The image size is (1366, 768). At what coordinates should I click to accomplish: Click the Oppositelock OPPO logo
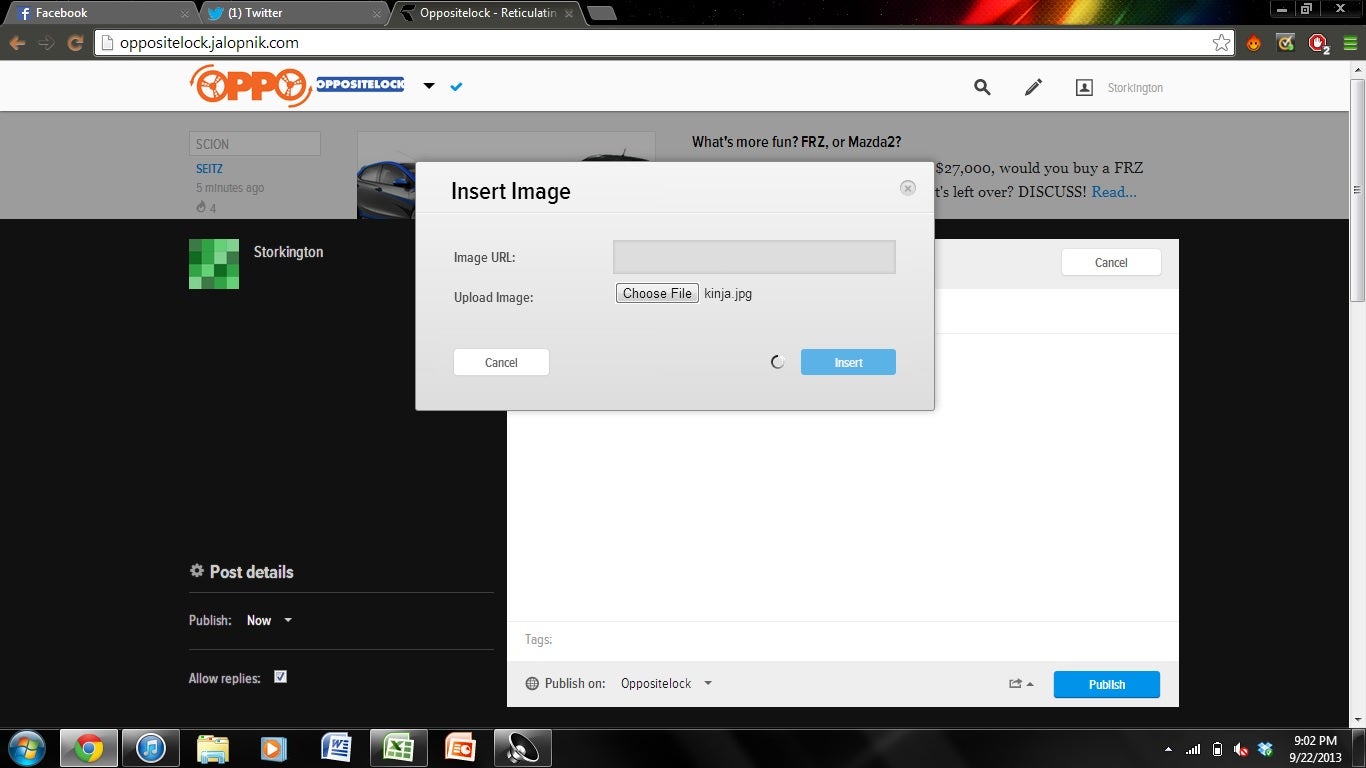(250, 86)
